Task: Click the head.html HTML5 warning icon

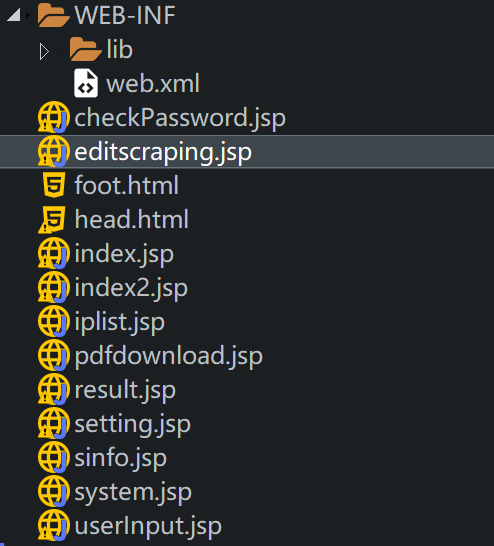Action: [52, 219]
